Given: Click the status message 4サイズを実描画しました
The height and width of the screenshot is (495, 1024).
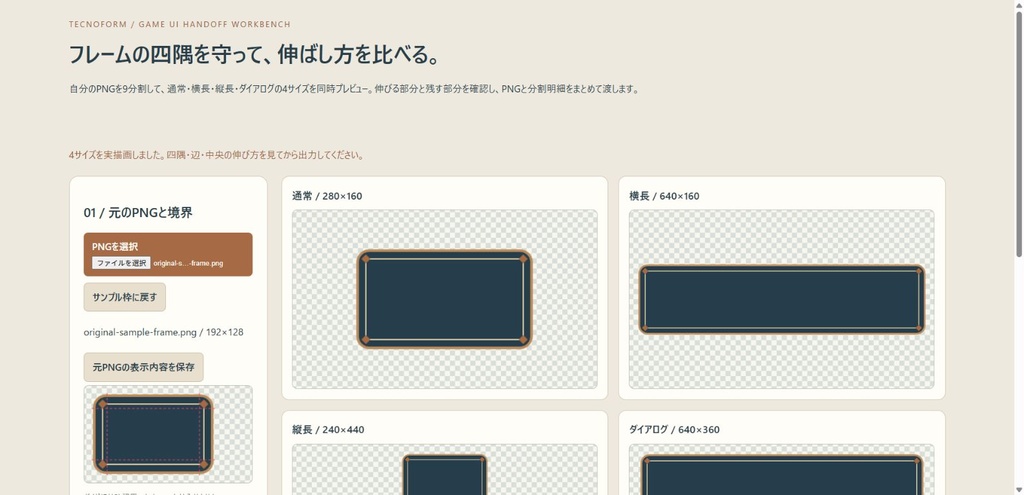Looking at the screenshot, I should (216, 155).
